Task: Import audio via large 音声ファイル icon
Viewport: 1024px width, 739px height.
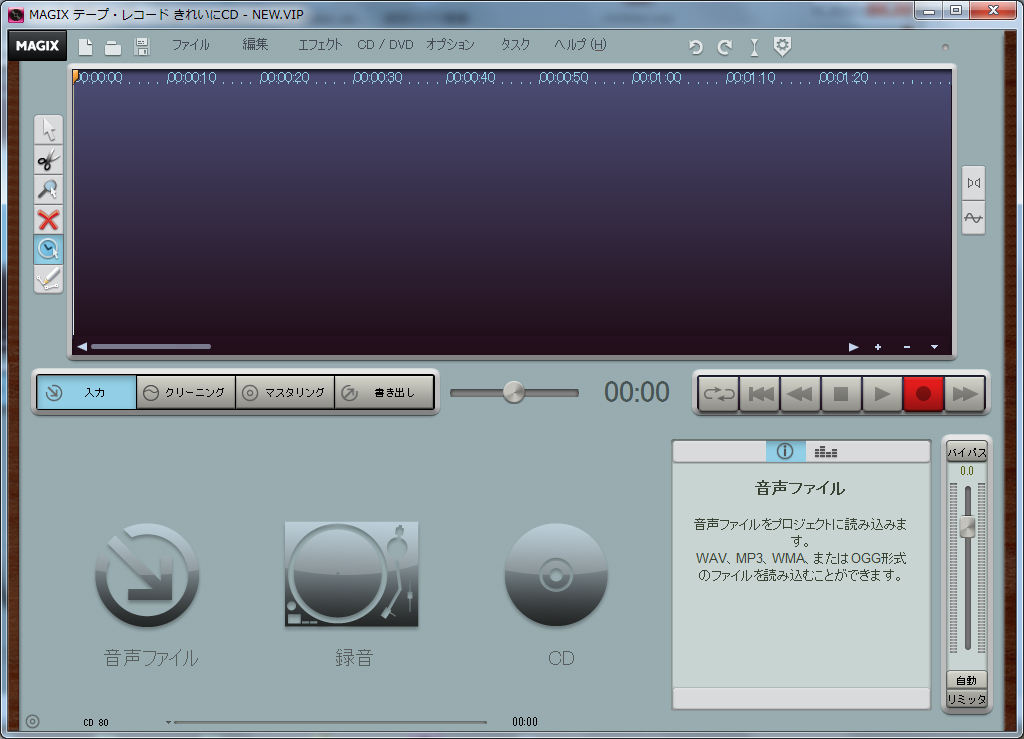Action: click(148, 576)
